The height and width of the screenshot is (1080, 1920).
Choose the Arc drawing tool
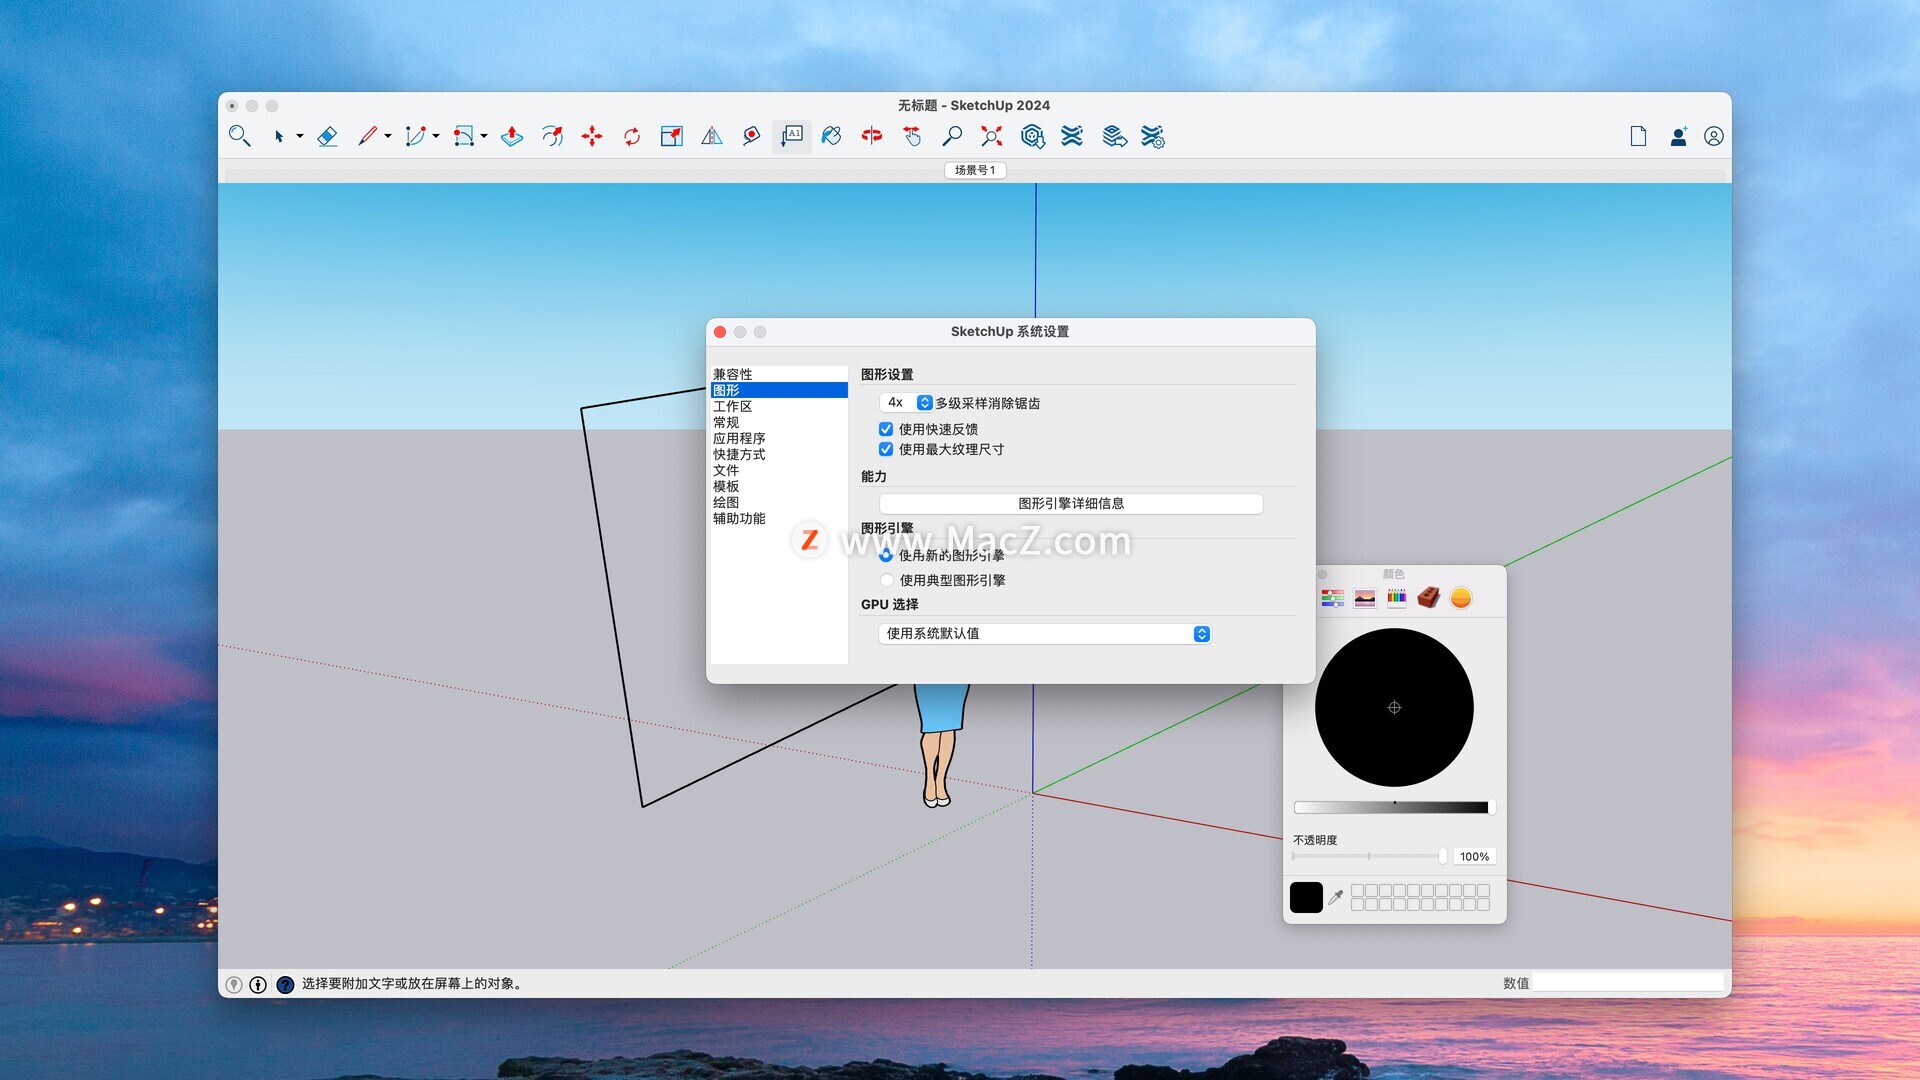[x=415, y=136]
